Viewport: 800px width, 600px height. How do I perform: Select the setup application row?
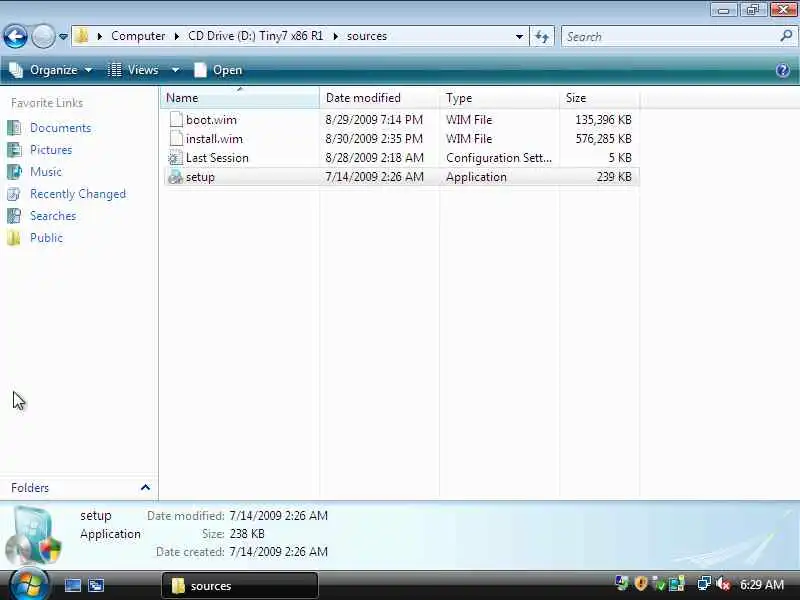(x=401, y=177)
